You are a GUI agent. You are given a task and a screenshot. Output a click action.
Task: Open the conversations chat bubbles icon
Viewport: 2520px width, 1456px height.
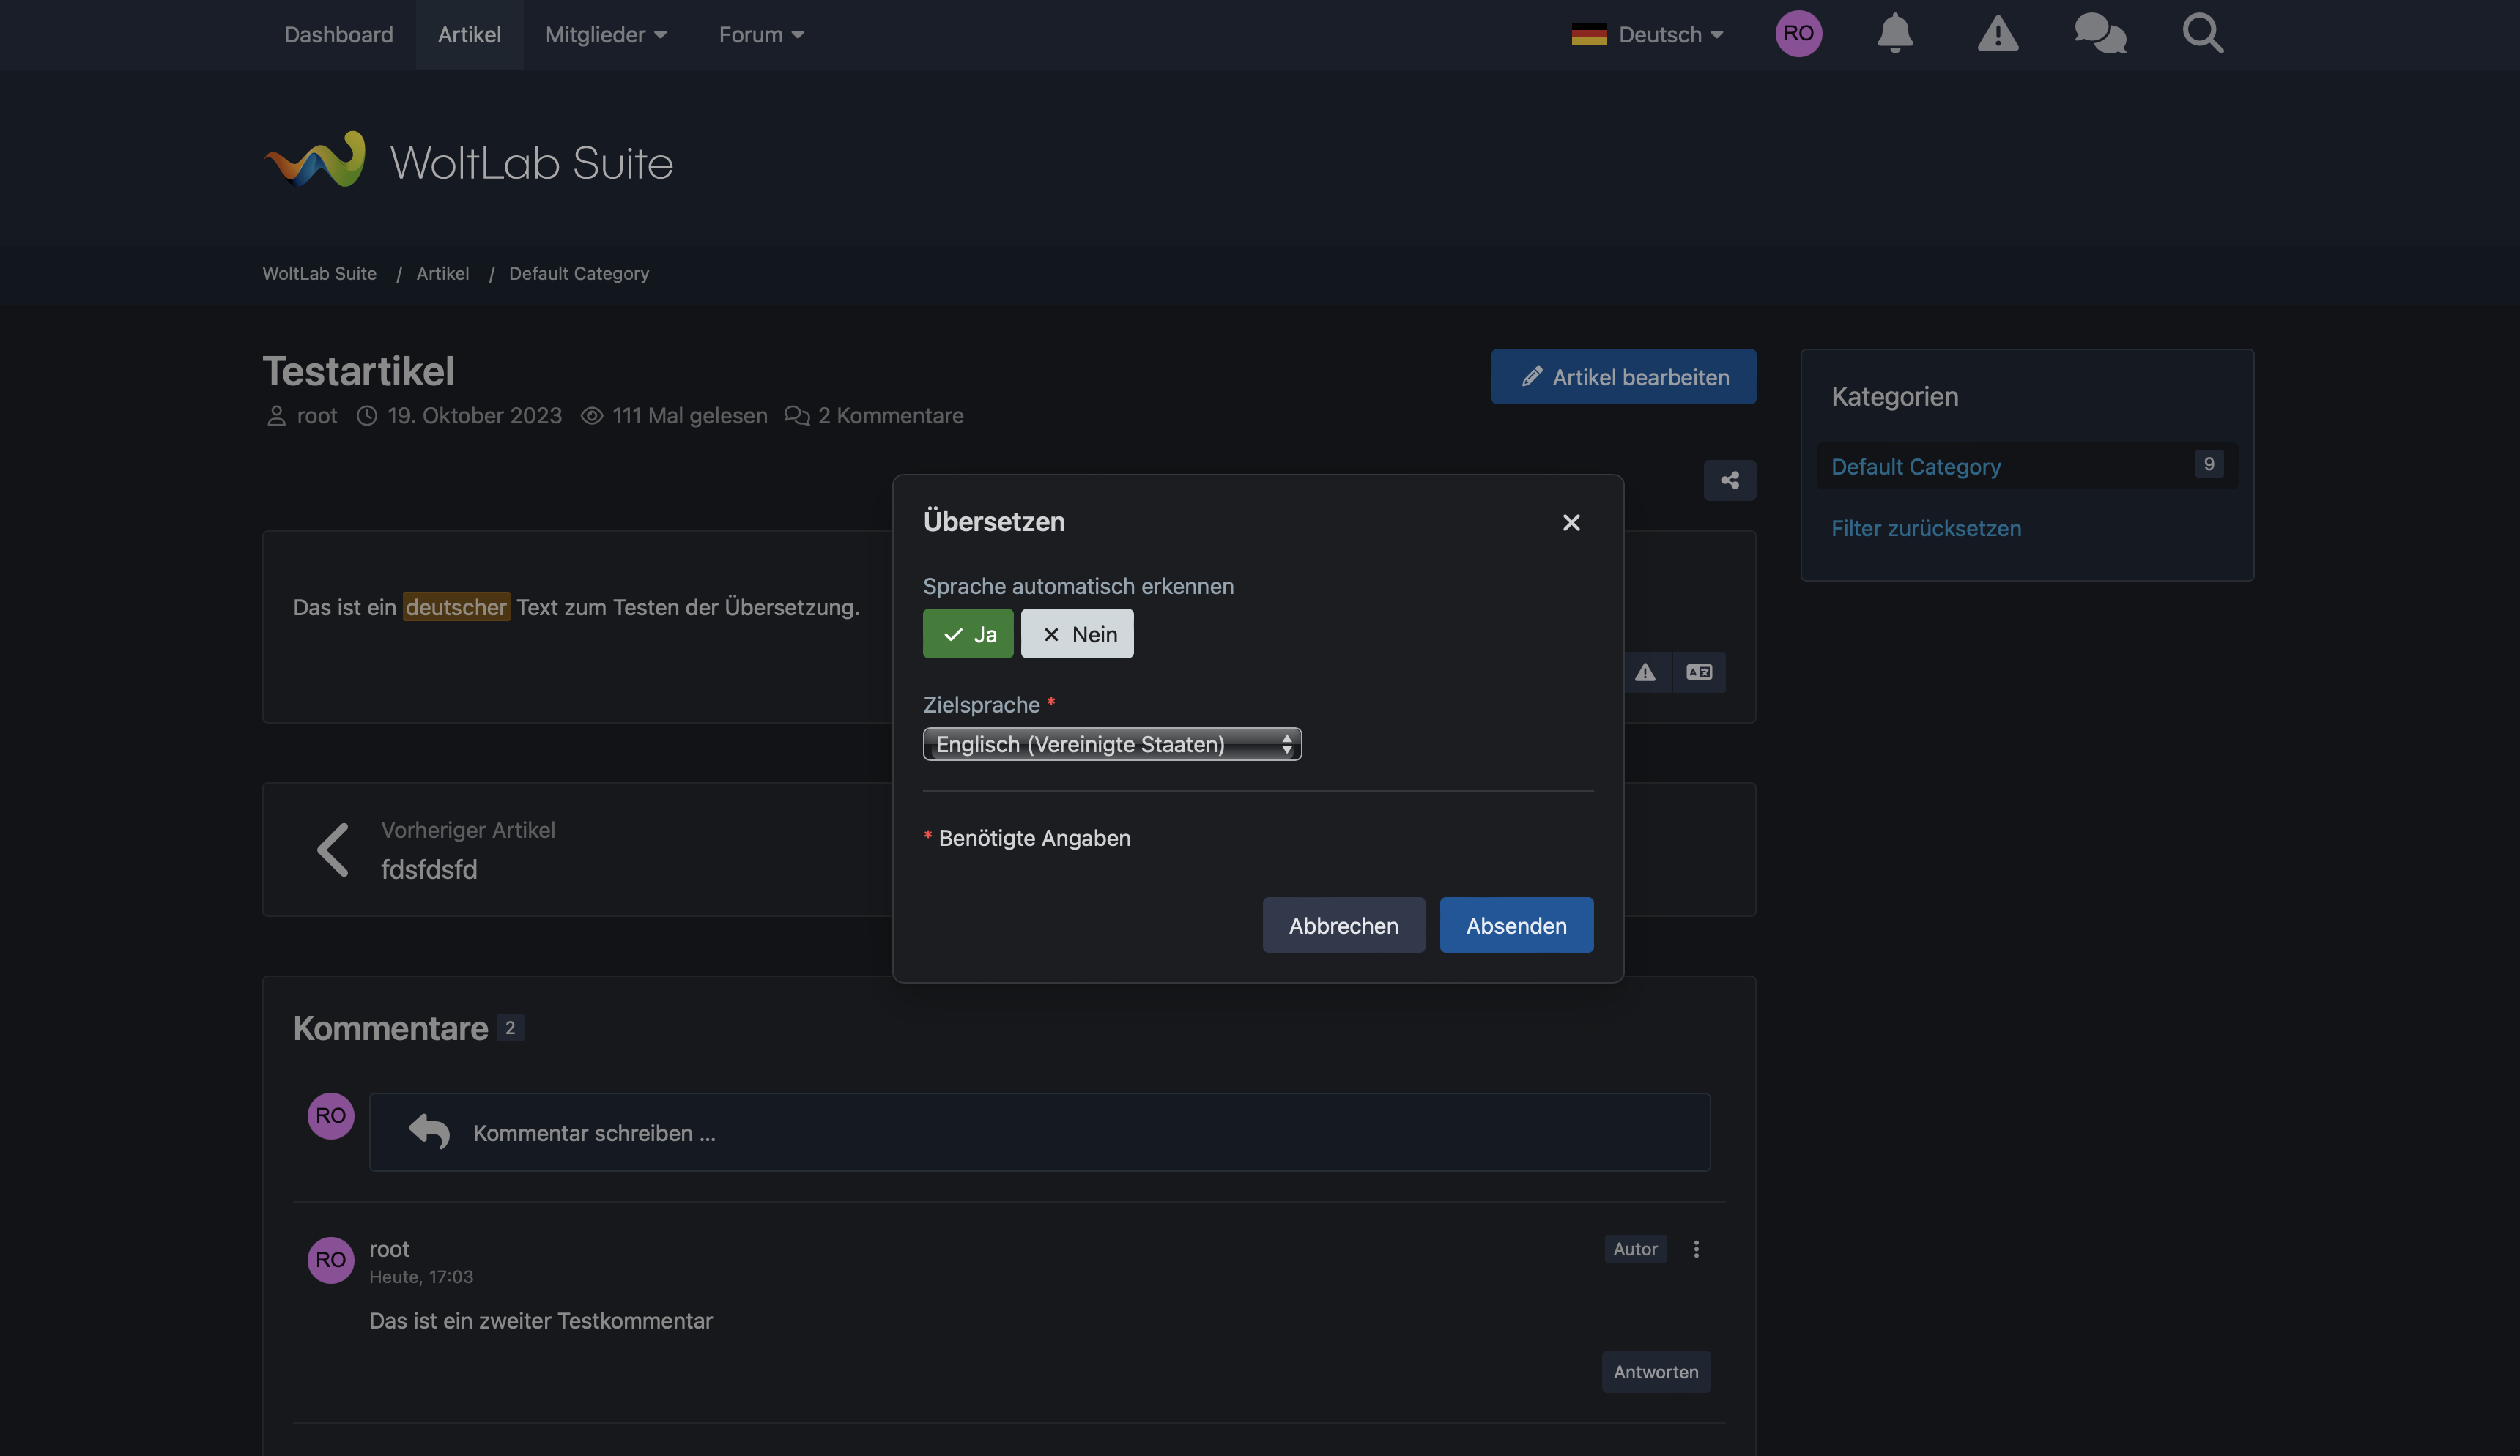[x=2099, y=34]
